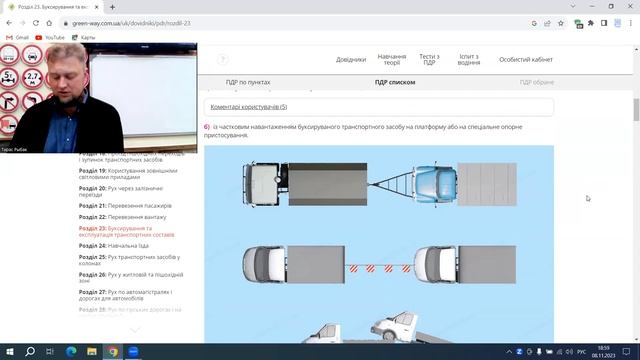640x360 pixels.
Task: Open Розділ 27 автомагістралі section
Action: (x=125, y=295)
